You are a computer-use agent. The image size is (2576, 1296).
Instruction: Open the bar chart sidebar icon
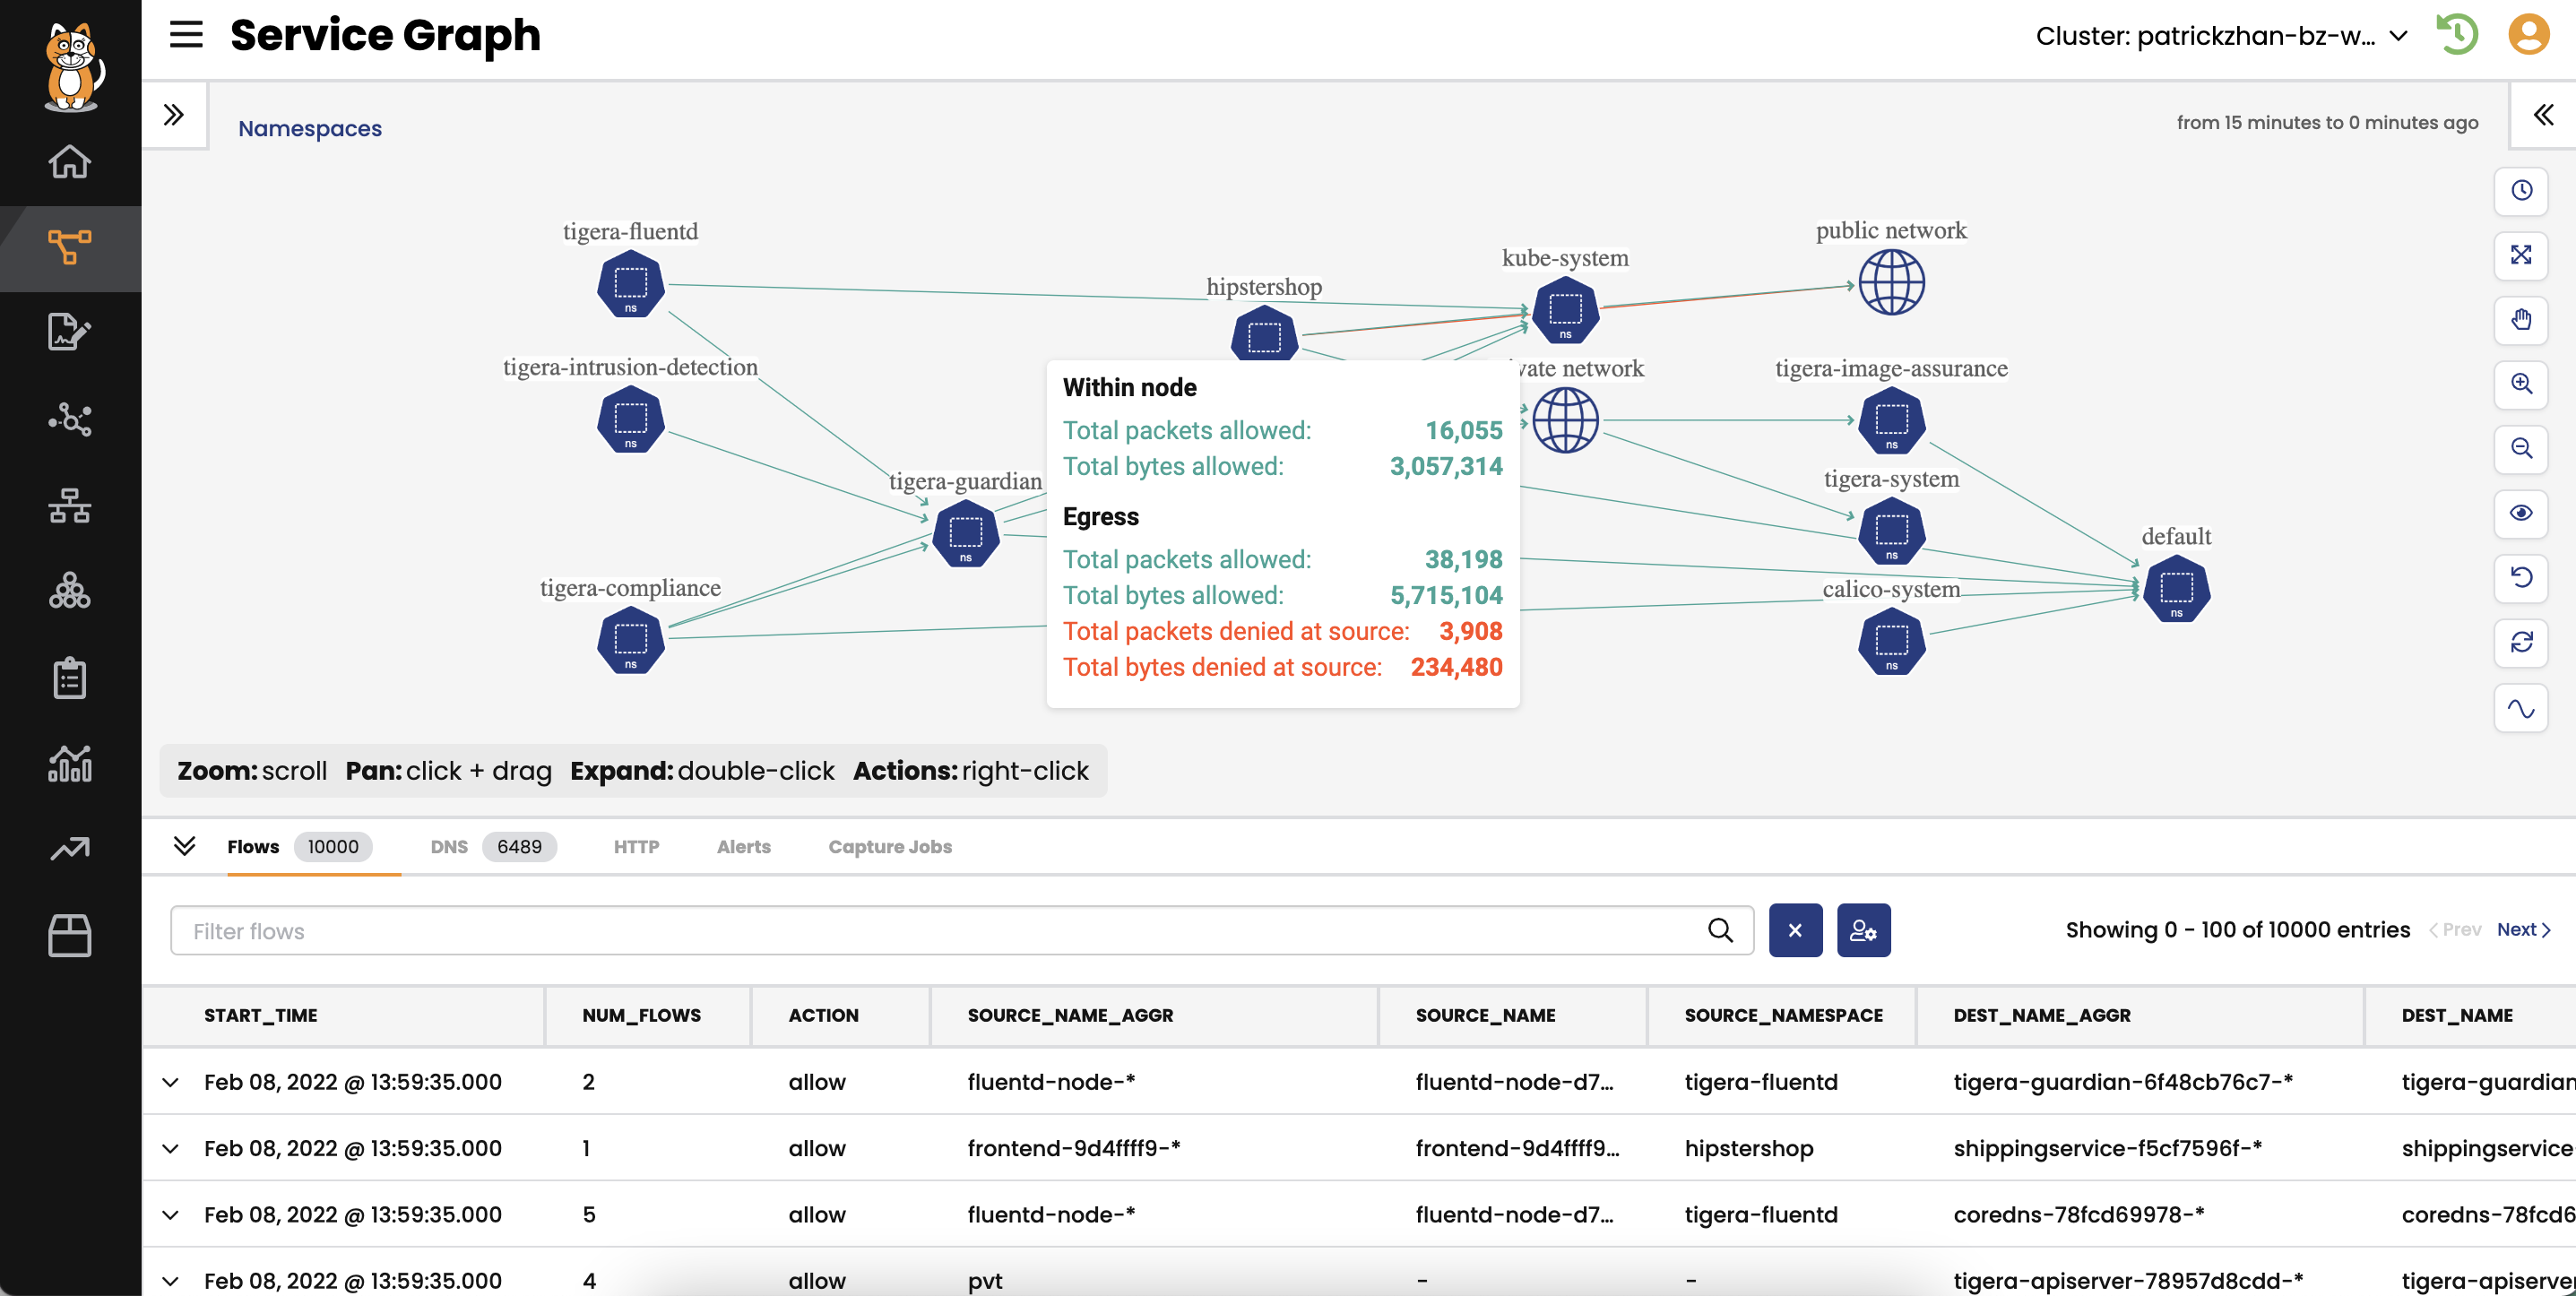70,763
